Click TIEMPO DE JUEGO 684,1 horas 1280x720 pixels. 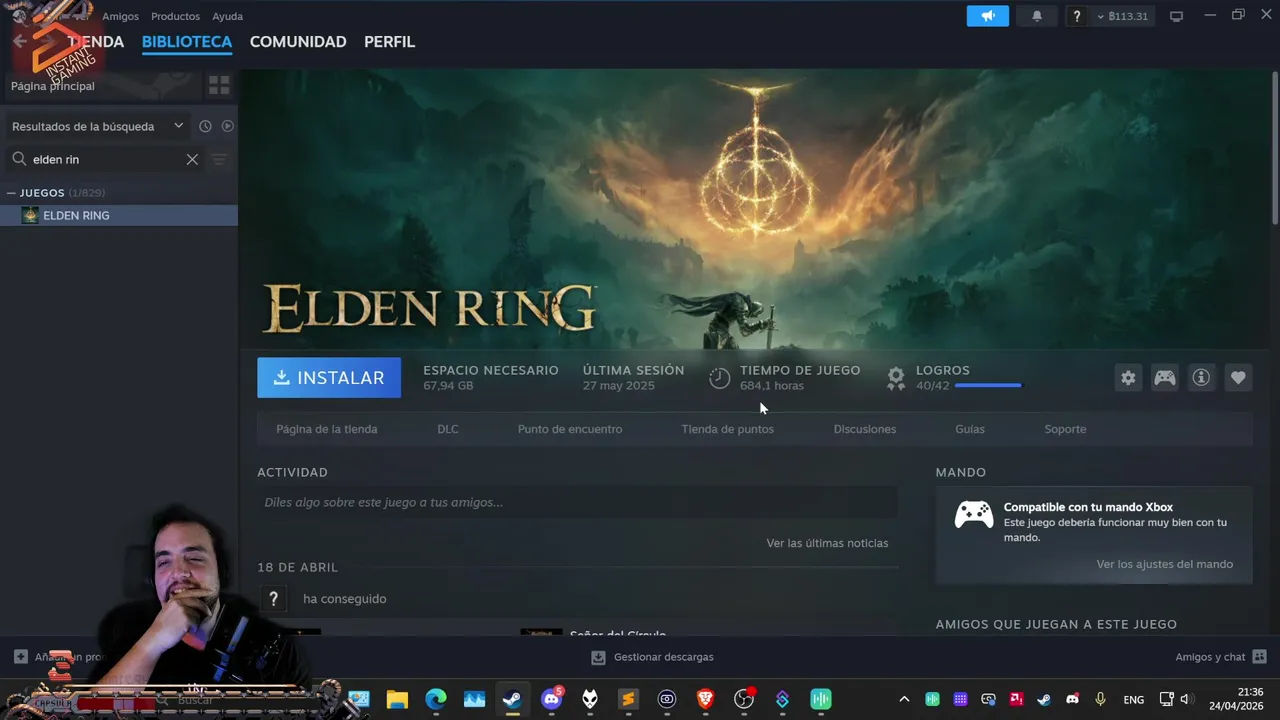coord(800,378)
